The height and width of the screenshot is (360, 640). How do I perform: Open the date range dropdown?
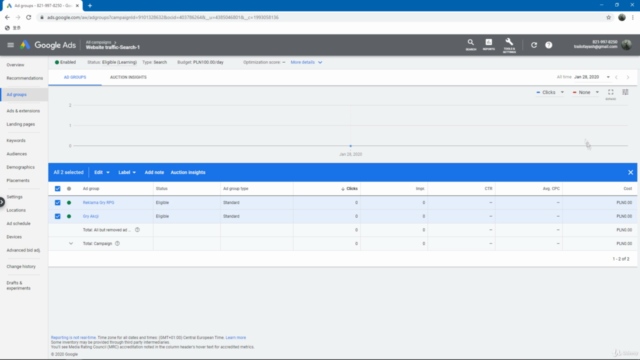pyautogui.click(x=591, y=77)
